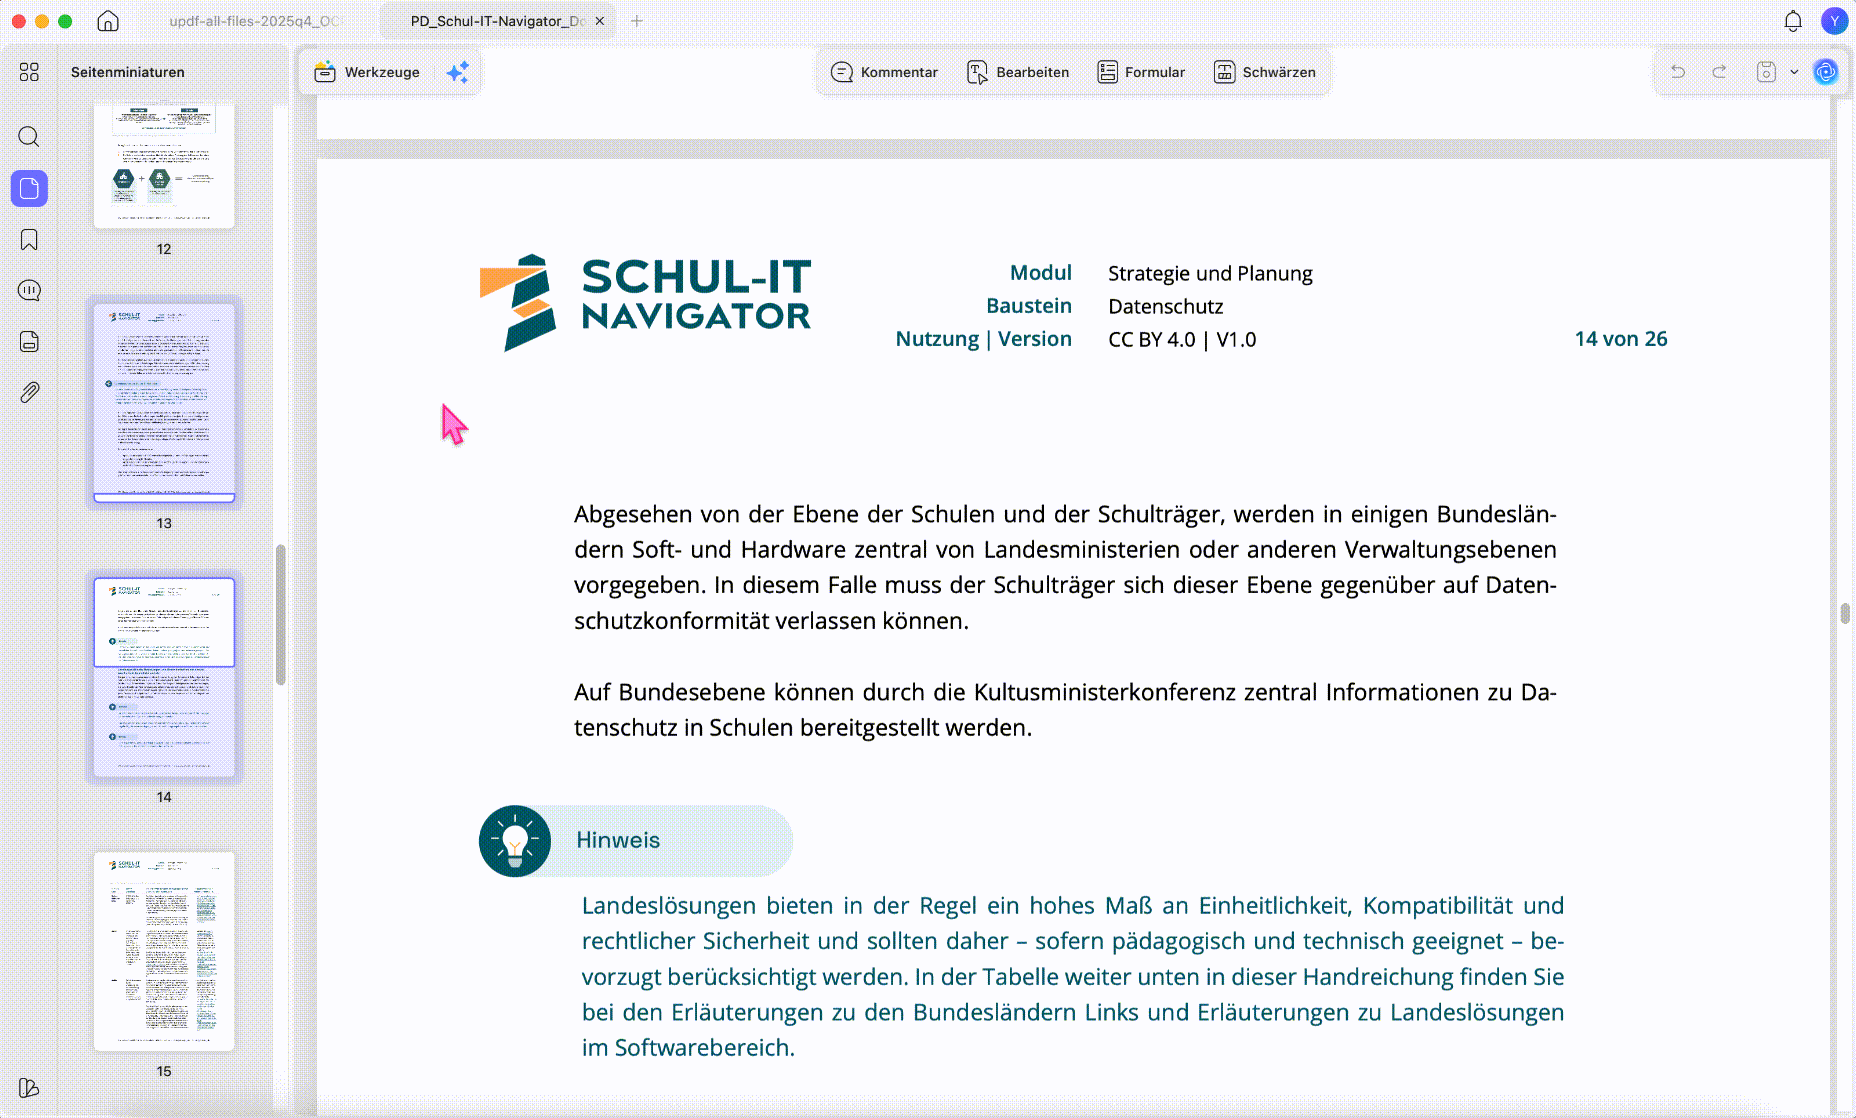Click the paragraph starting 'Landeslösungen bieten'

pyautogui.click(x=1073, y=976)
